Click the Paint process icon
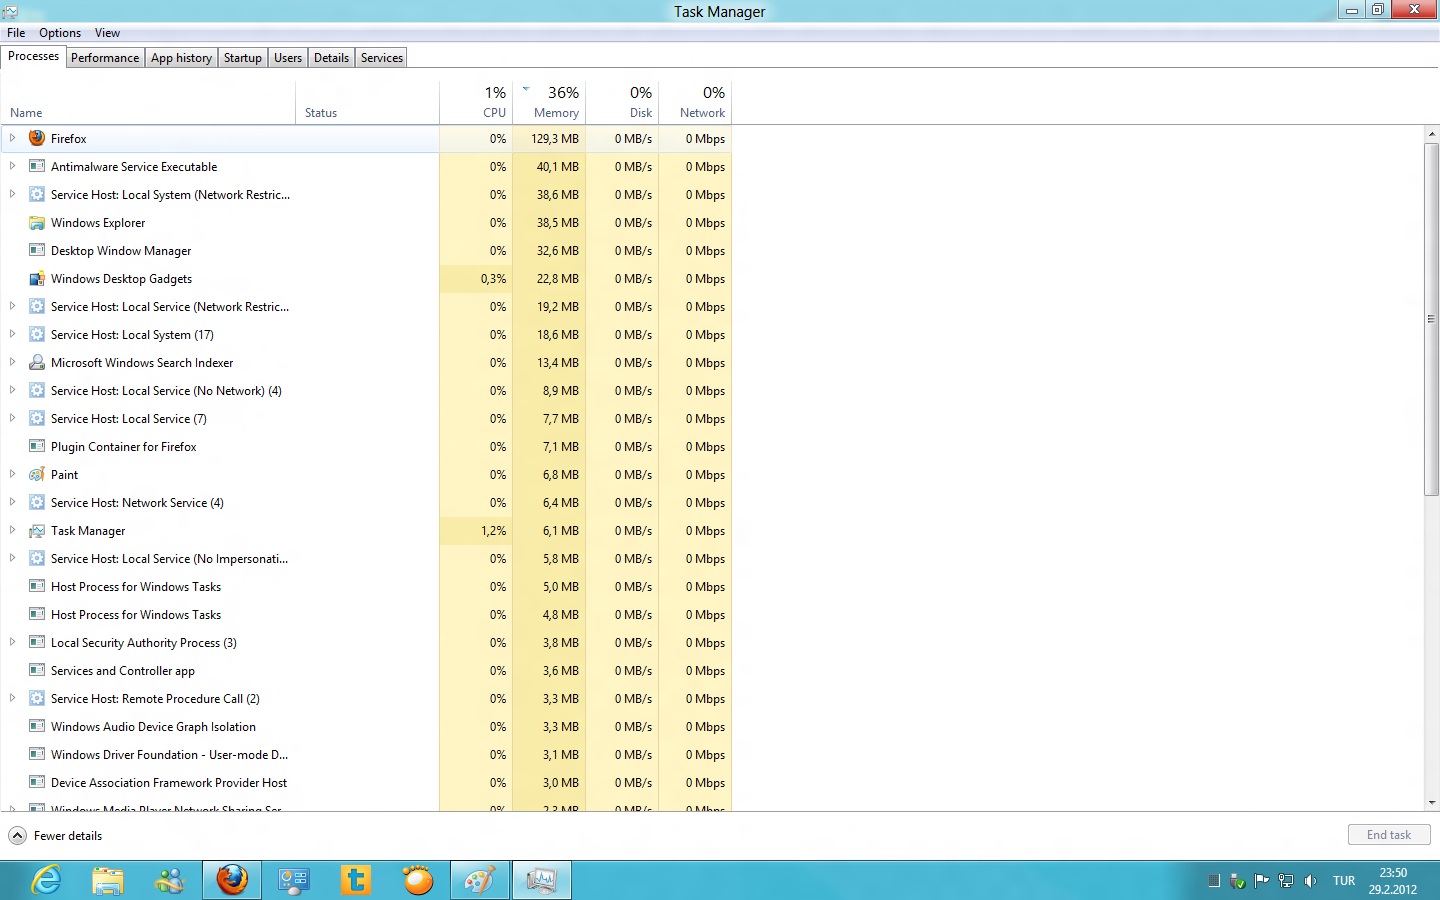The width and height of the screenshot is (1440, 900). 37,474
